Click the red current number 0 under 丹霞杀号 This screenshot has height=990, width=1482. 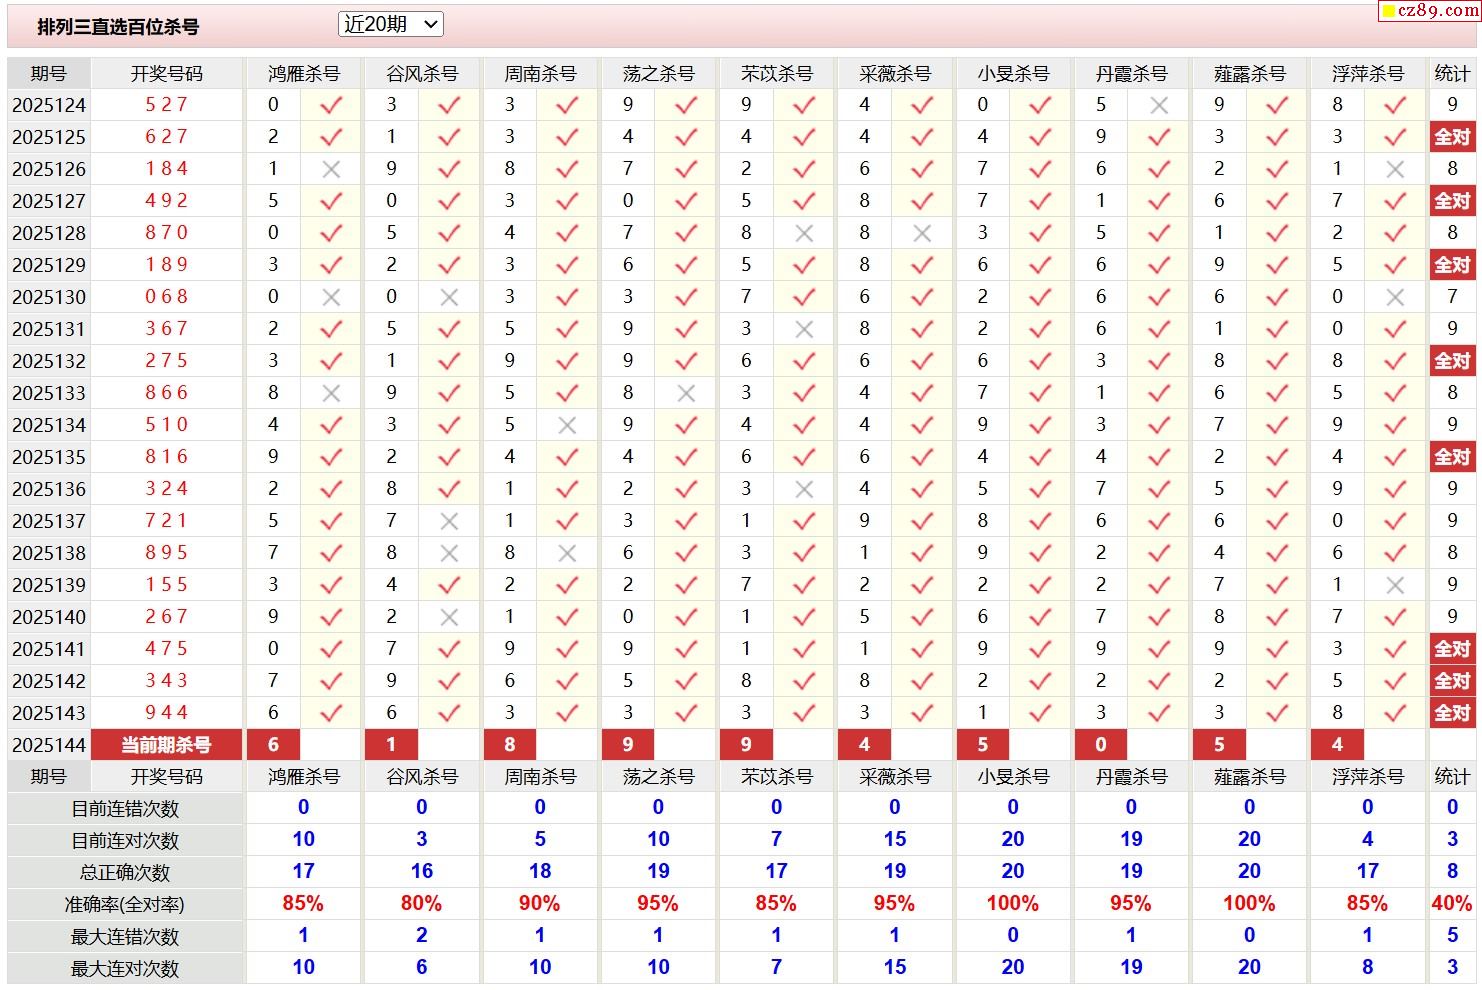pyautogui.click(x=1101, y=745)
